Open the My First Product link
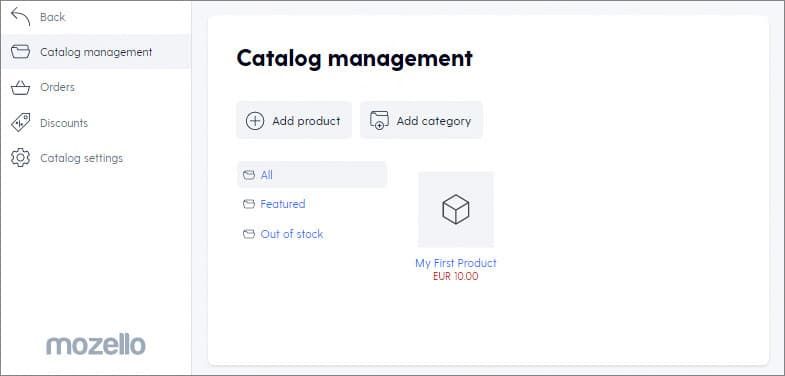The height and width of the screenshot is (376, 785). point(456,263)
